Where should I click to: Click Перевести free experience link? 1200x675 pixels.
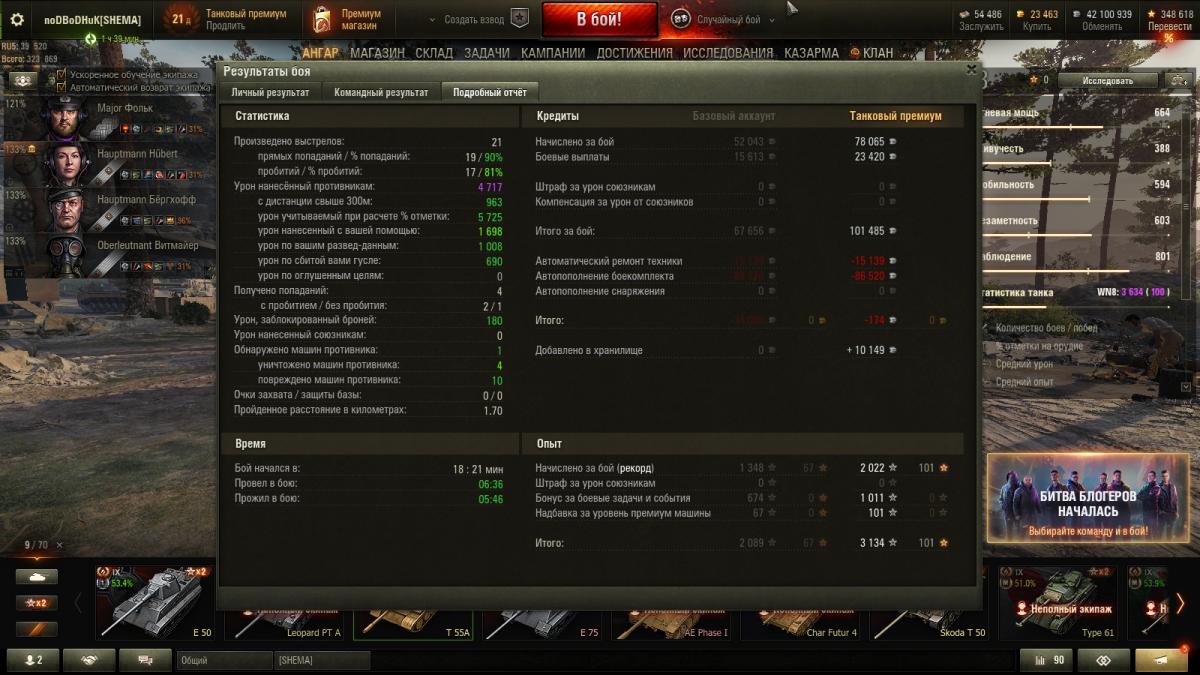coord(1170,27)
